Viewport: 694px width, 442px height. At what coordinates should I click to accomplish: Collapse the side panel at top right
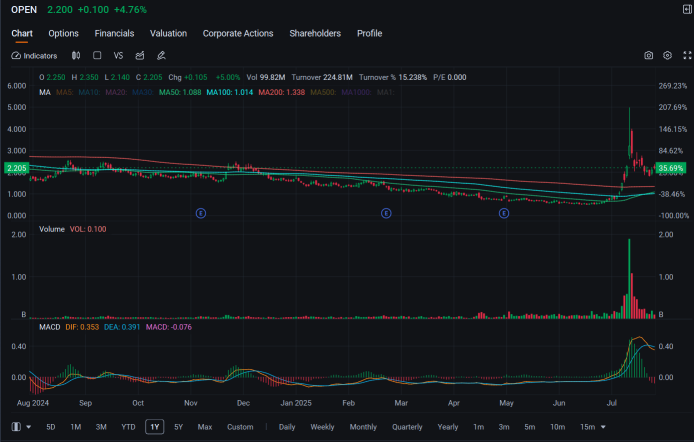pos(687,9)
